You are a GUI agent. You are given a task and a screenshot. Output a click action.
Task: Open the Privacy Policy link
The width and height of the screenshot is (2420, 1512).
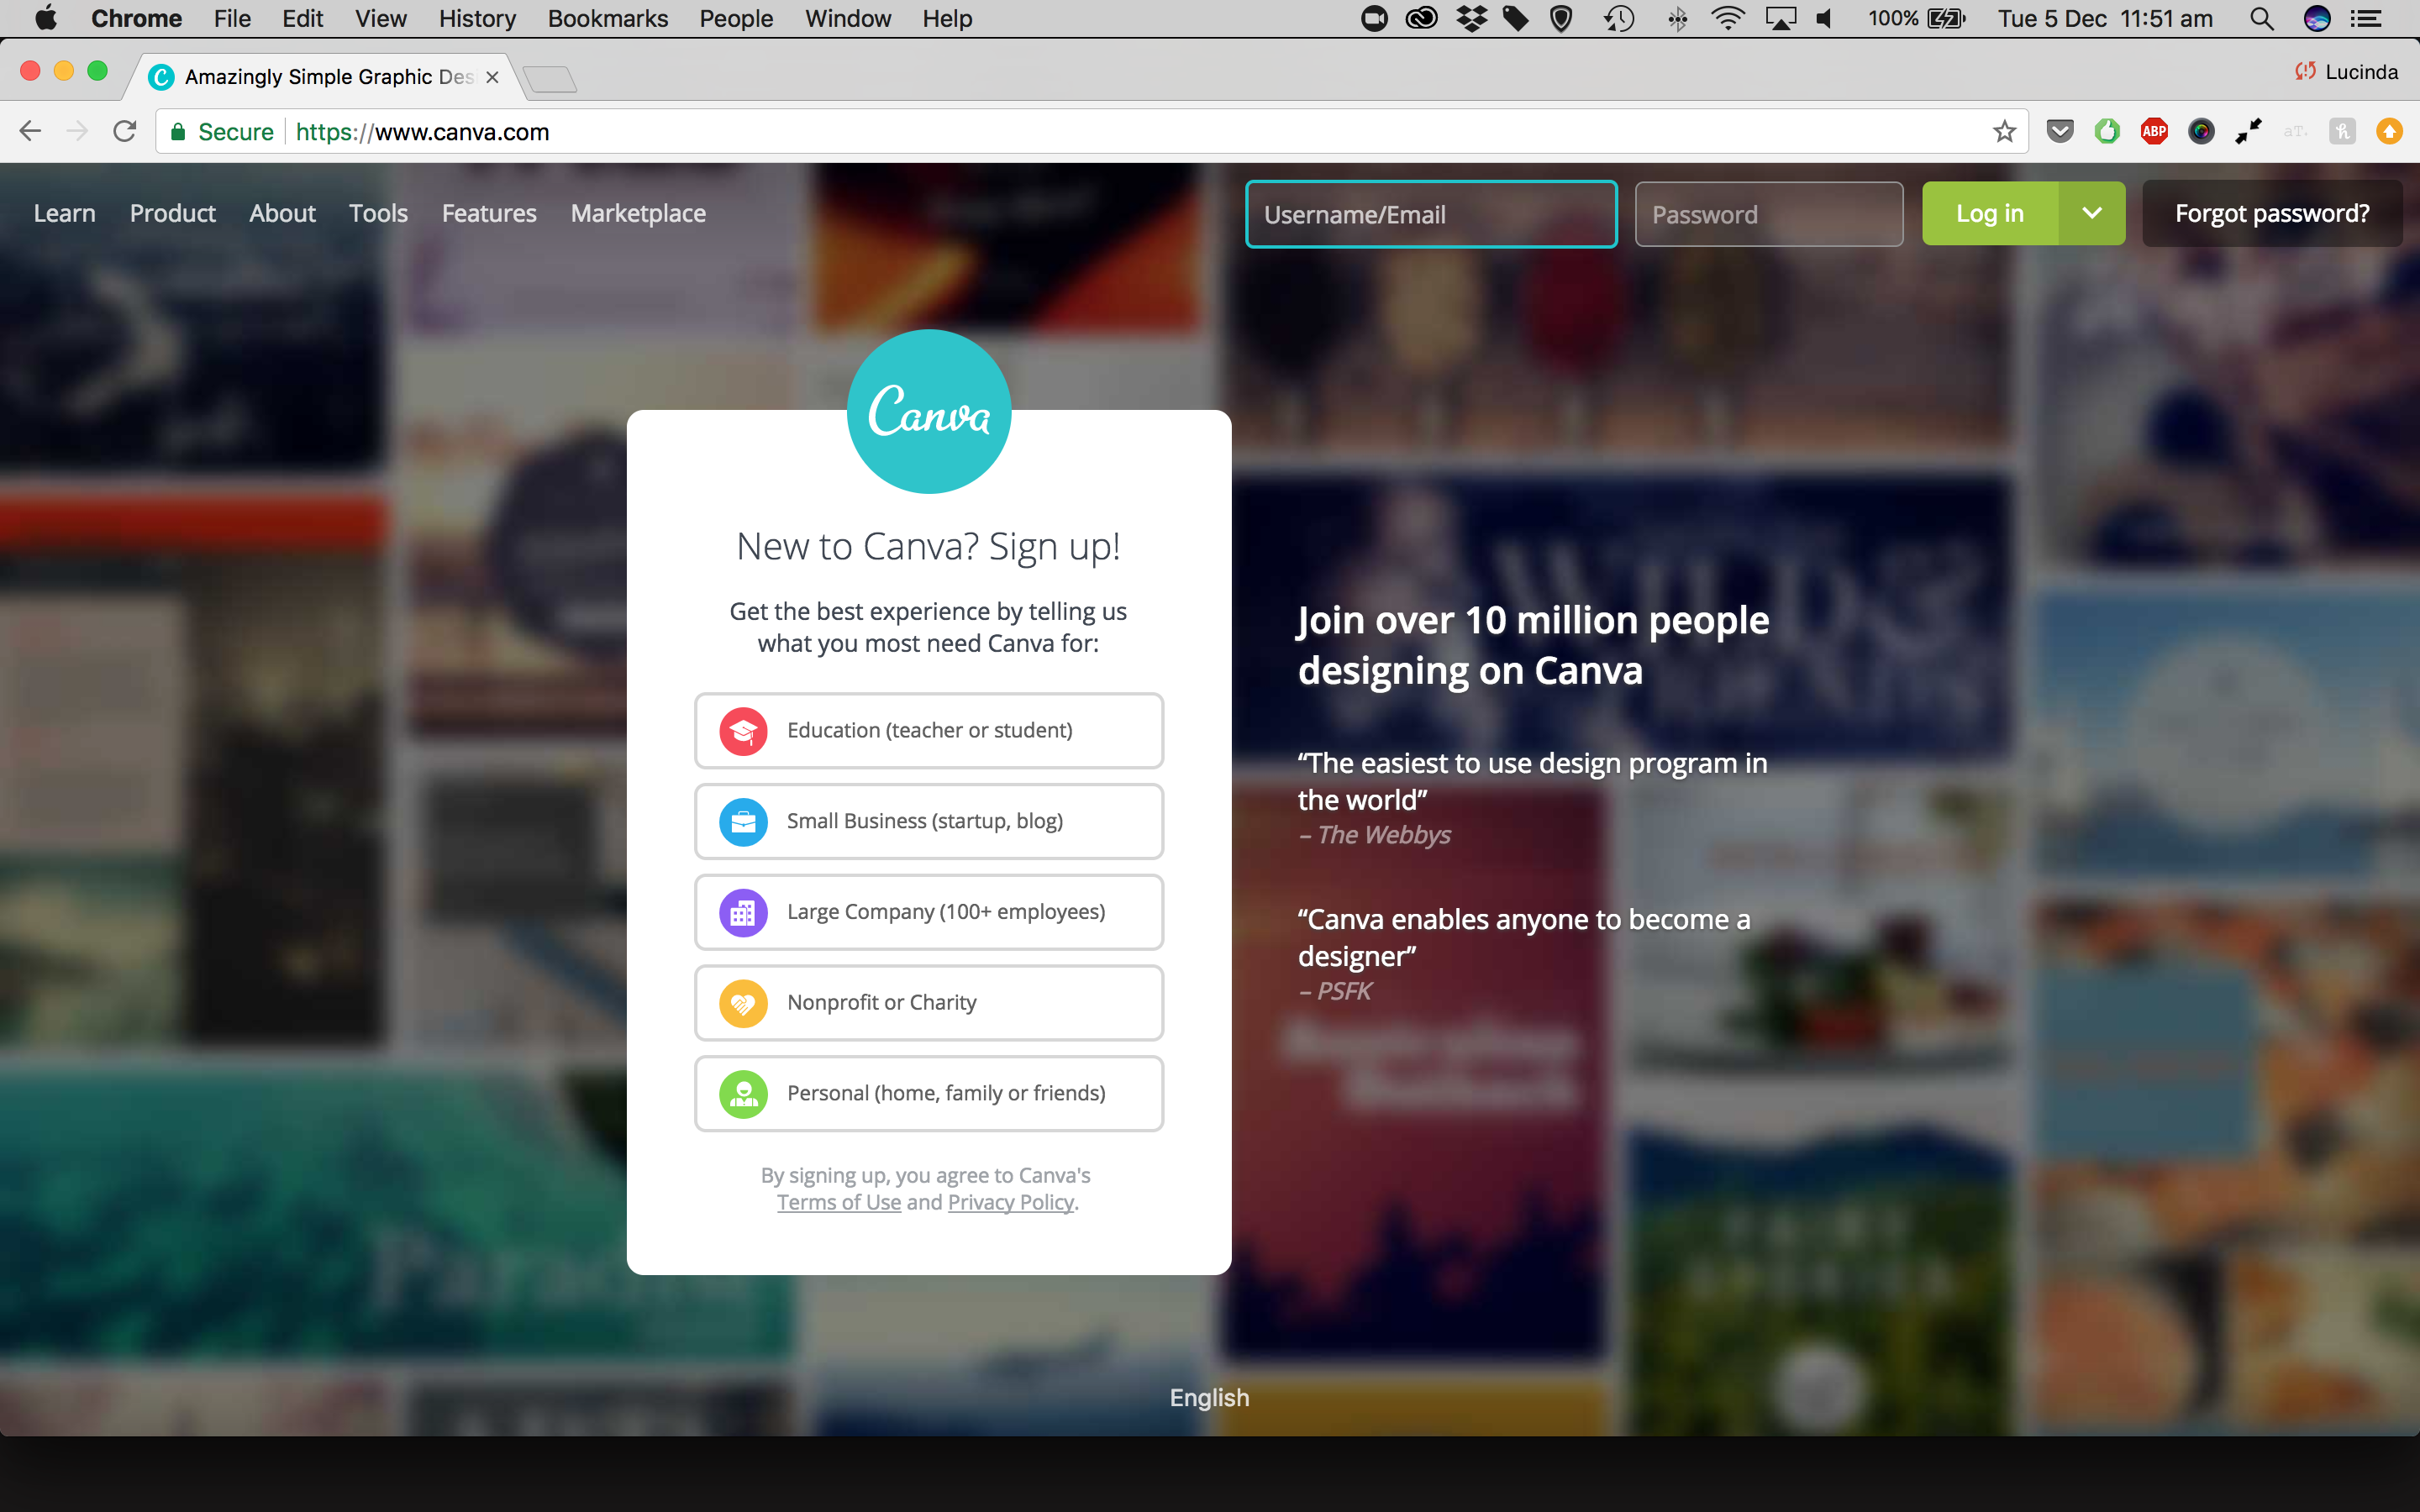(x=1011, y=1202)
